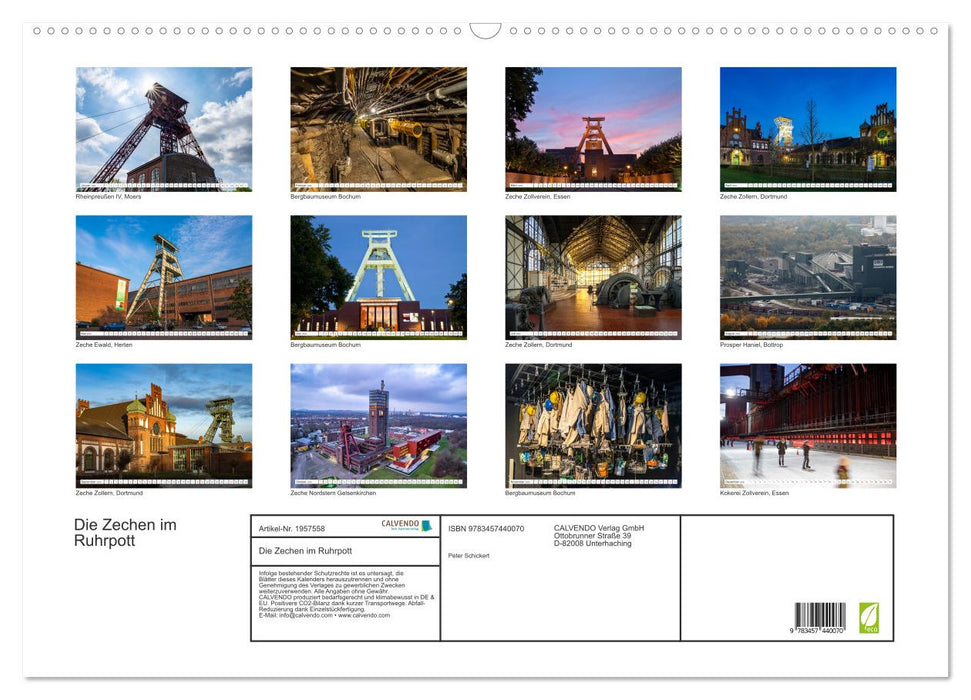Click the Prosper Haniel, Bottrop picture
The width and height of the screenshot is (971, 700).
(807, 277)
